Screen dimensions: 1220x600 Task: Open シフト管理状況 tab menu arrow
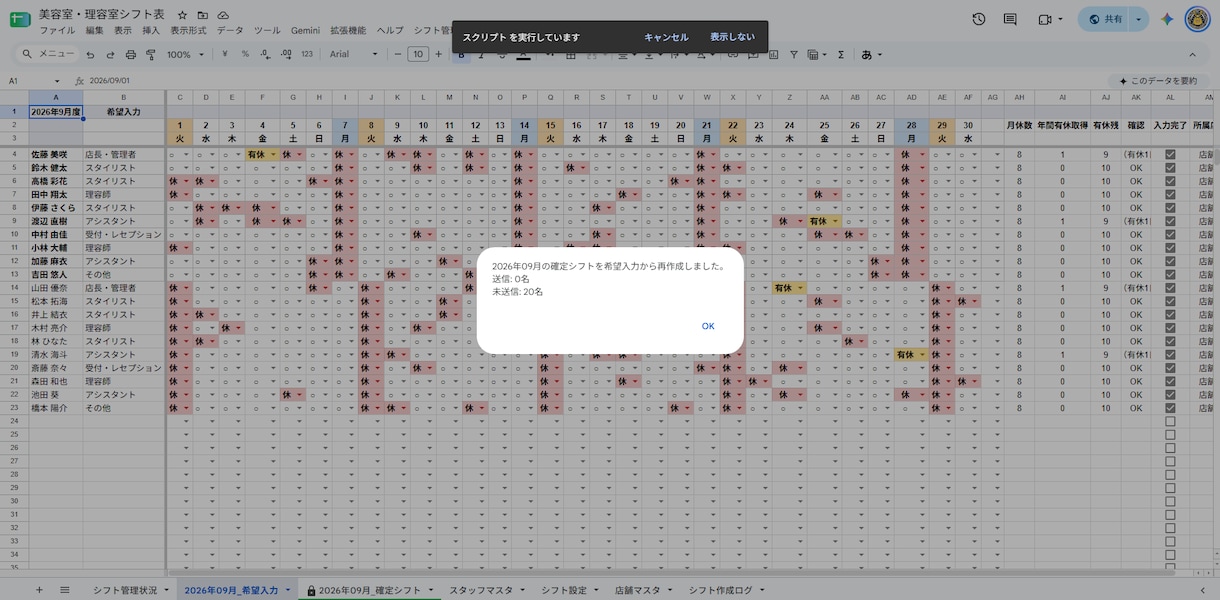(x=165, y=590)
